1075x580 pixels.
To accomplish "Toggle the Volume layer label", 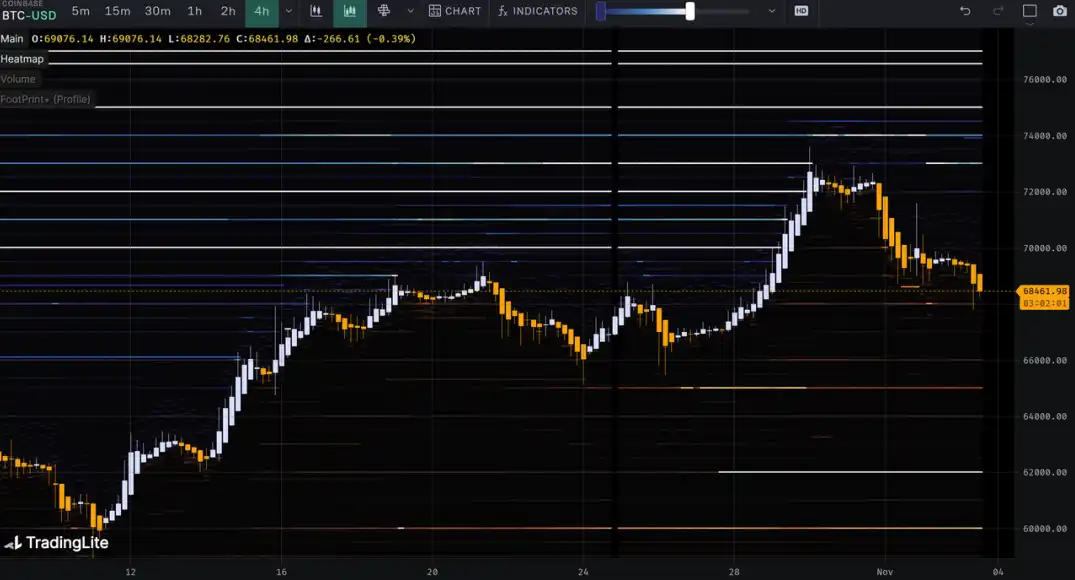I will (18, 79).
